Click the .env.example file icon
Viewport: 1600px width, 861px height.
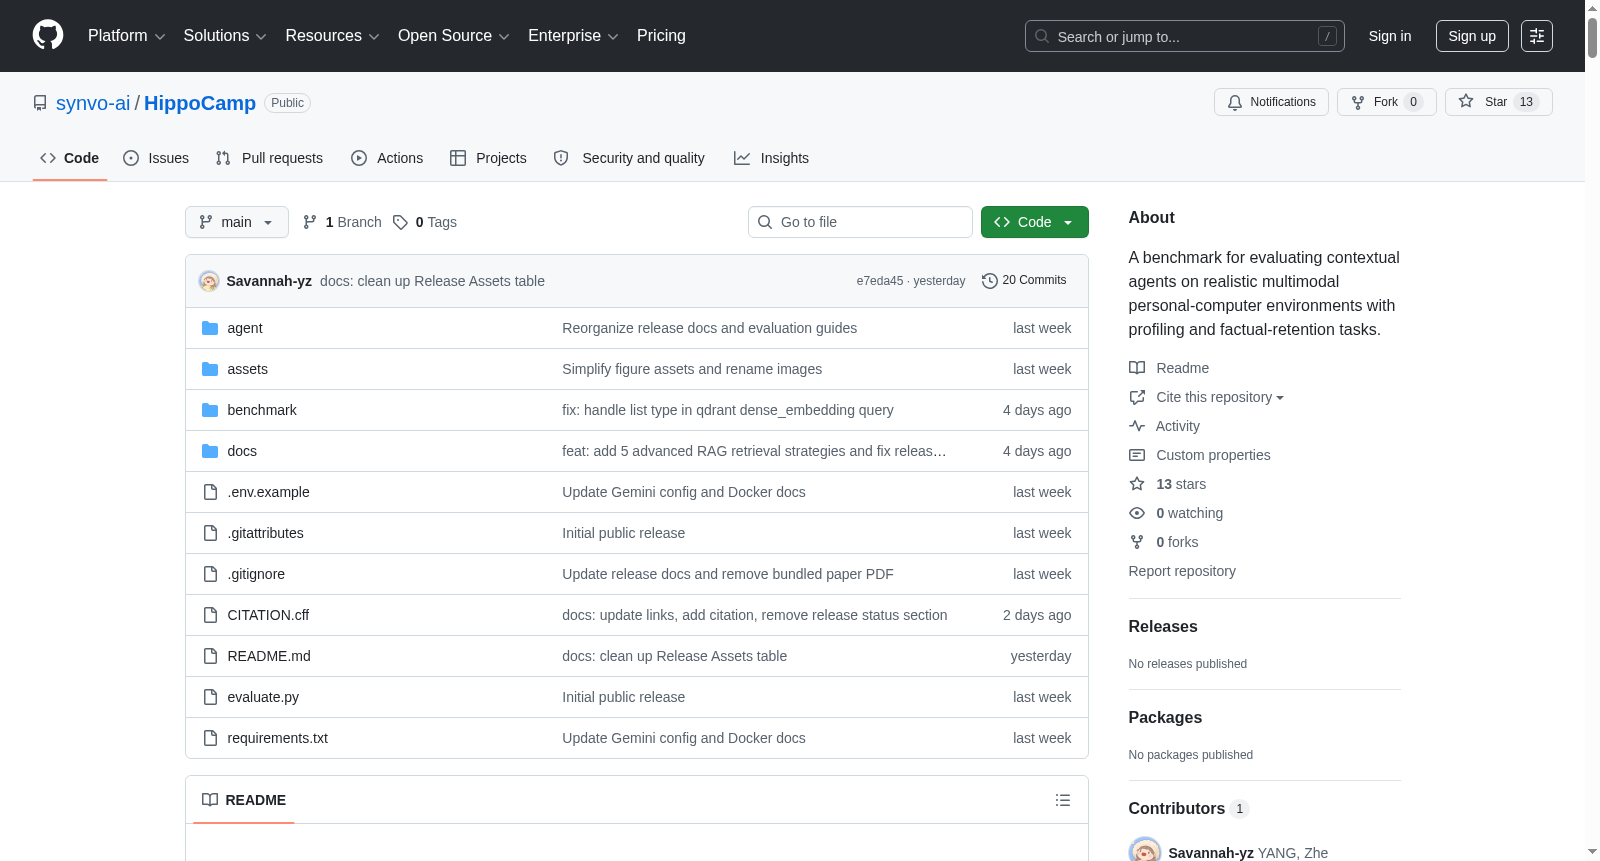pos(210,492)
